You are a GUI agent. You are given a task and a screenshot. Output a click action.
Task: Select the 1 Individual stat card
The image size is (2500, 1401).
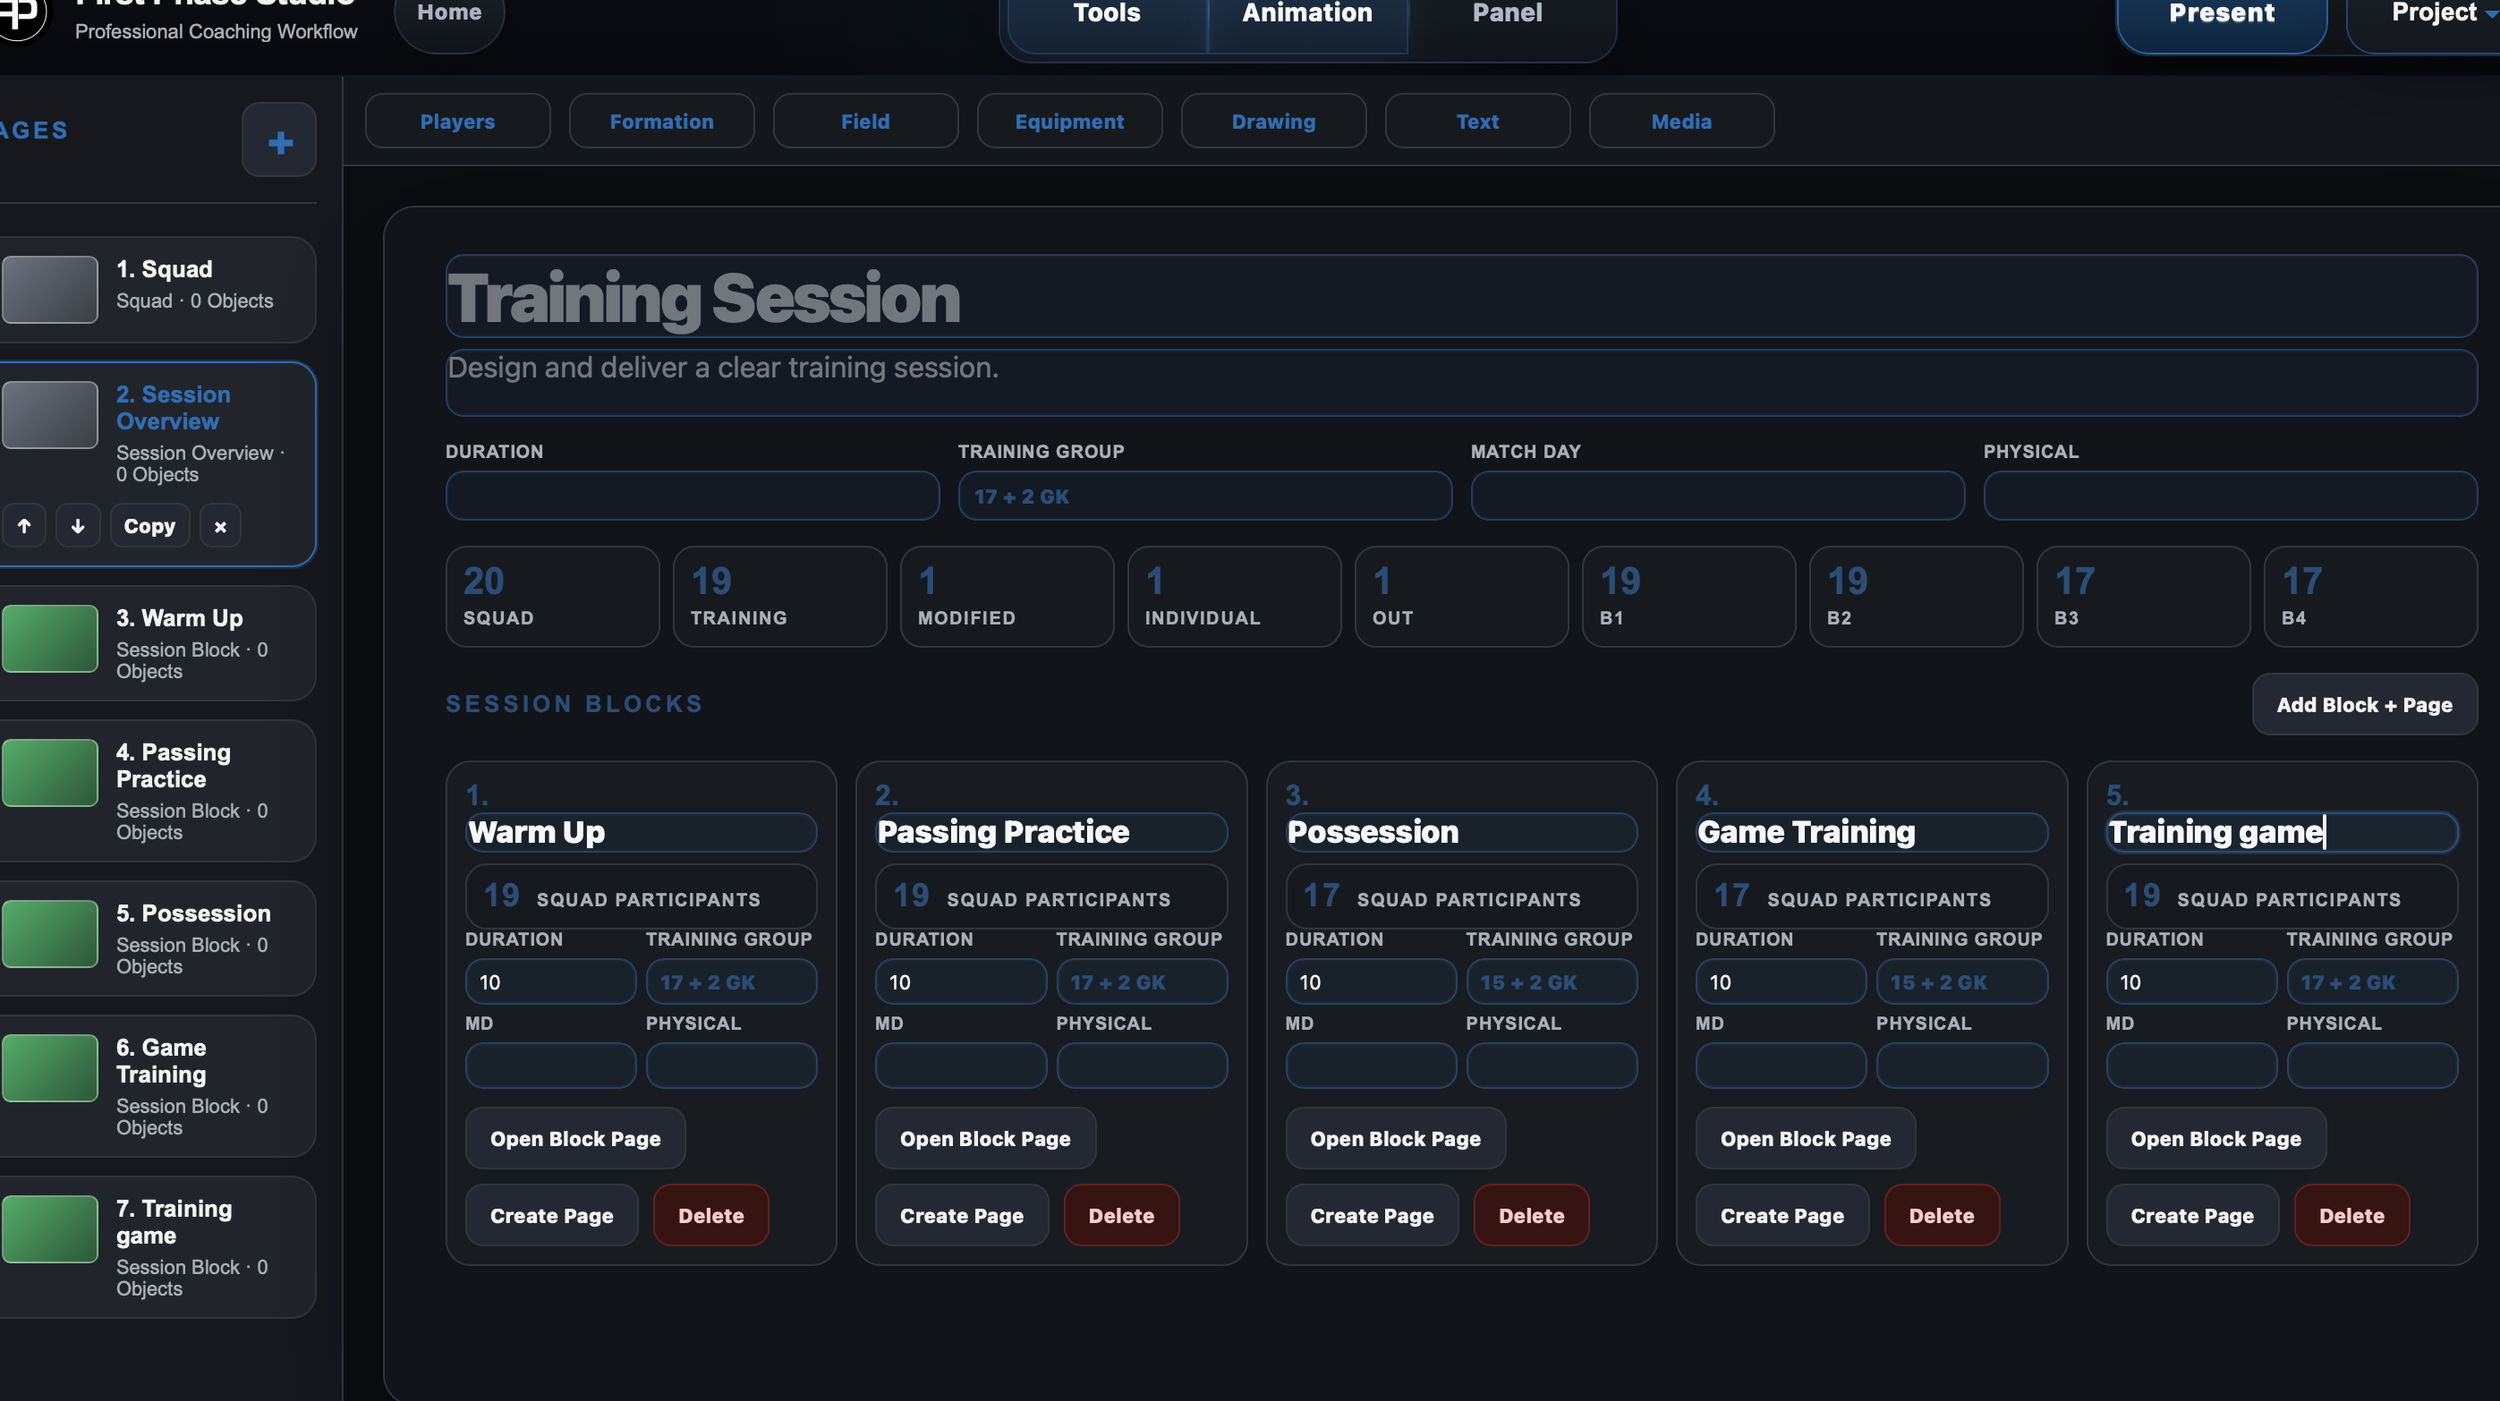(x=1234, y=597)
